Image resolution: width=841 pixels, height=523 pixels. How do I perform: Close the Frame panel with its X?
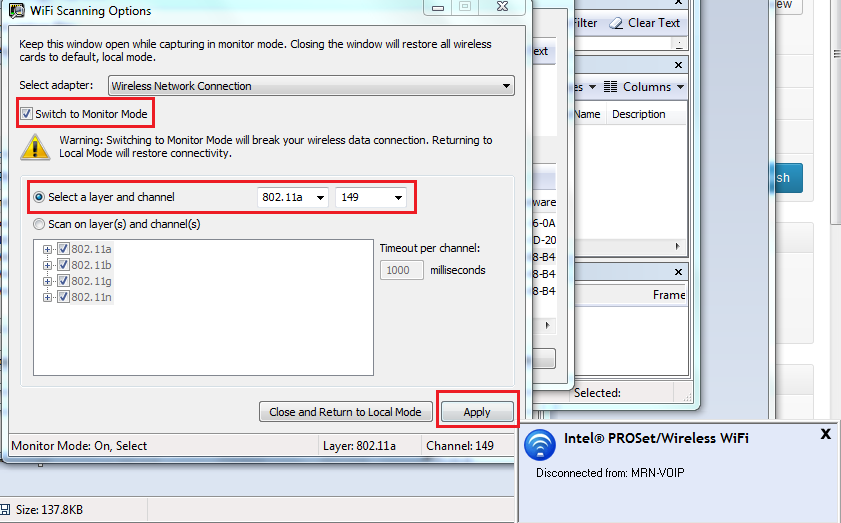tap(681, 272)
